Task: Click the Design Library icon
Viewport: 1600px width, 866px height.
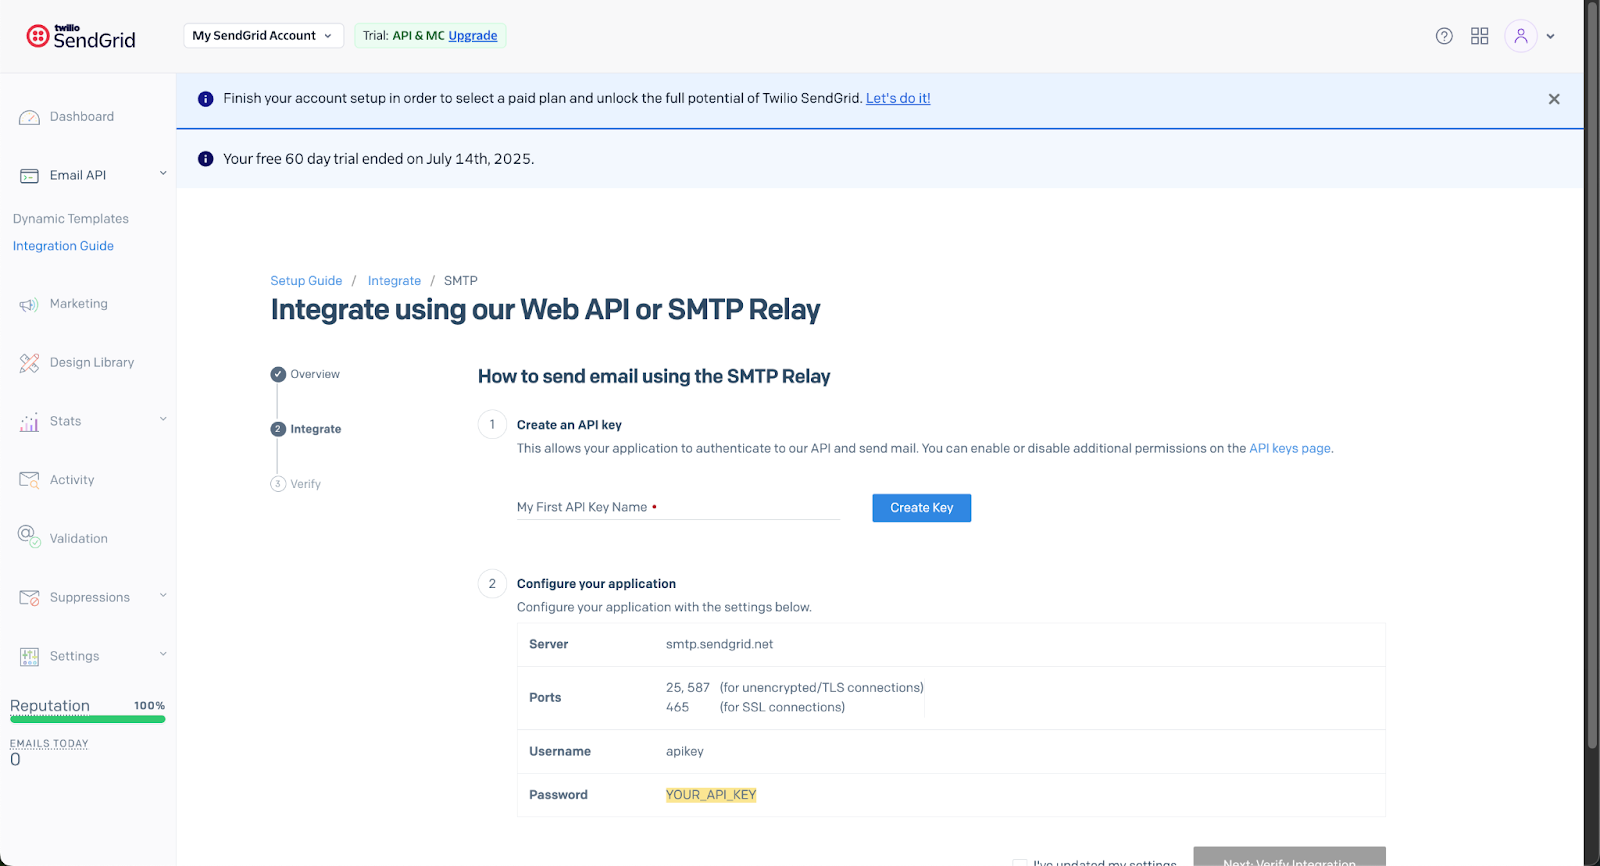Action: coord(29,363)
